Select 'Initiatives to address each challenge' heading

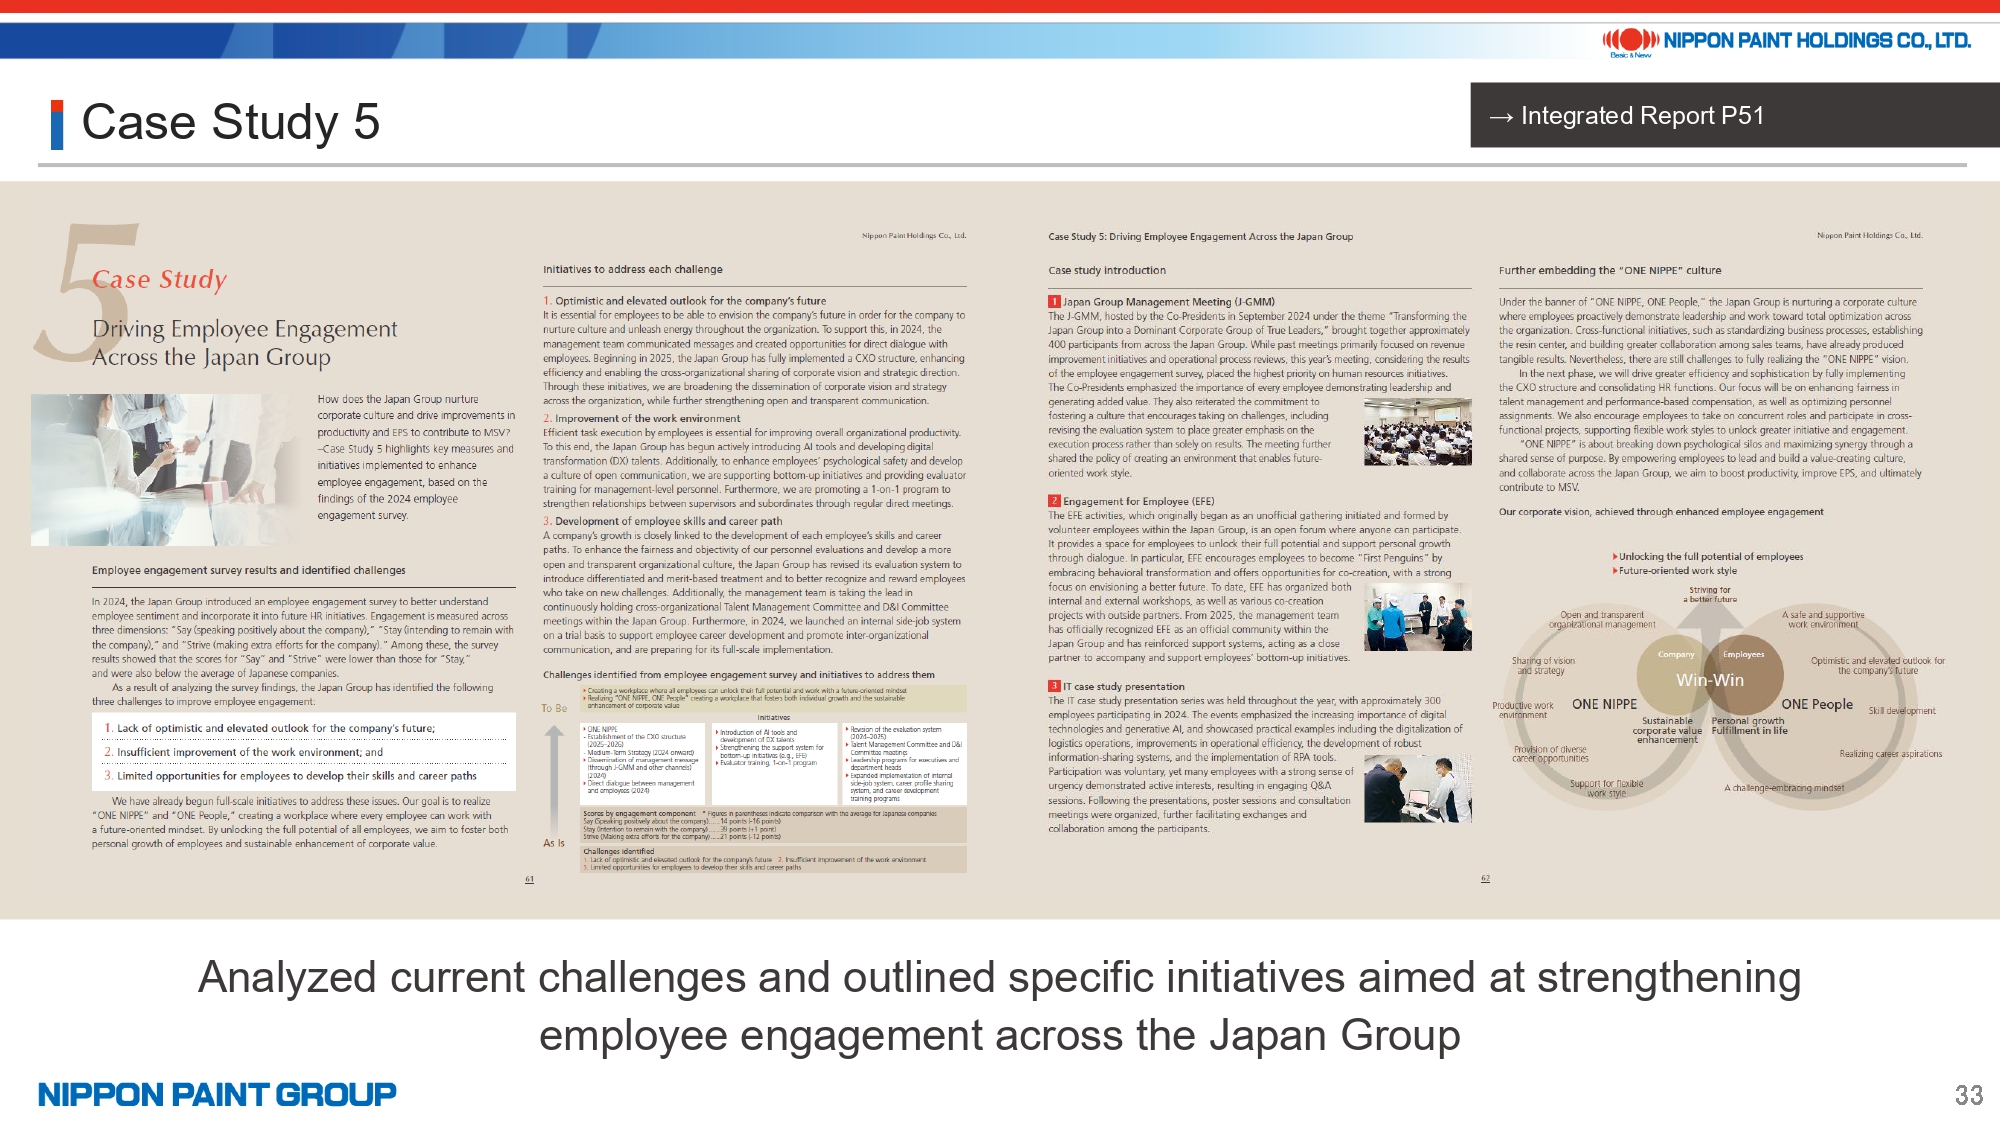pos(633,269)
